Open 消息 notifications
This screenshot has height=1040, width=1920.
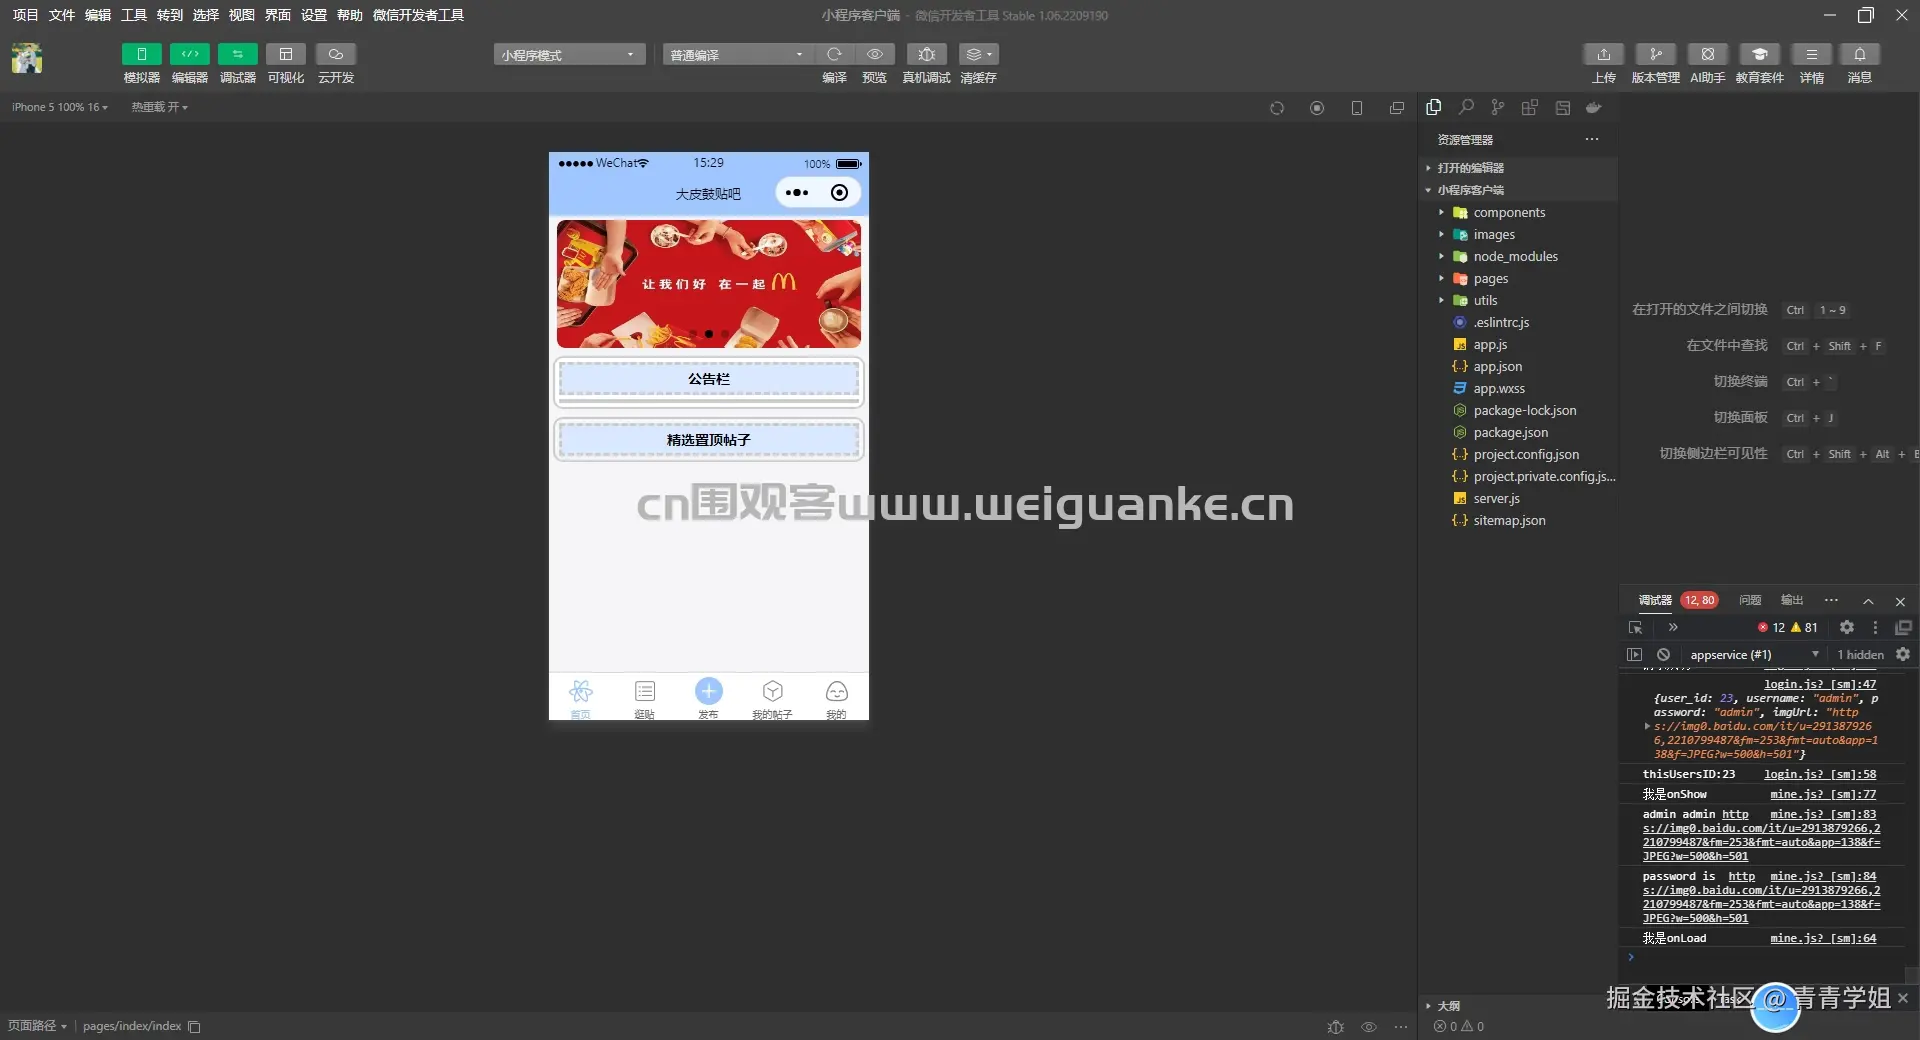(1859, 54)
